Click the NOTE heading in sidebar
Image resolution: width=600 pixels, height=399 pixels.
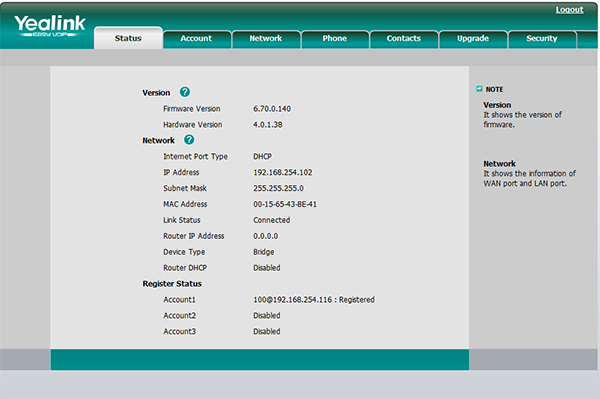pos(494,89)
